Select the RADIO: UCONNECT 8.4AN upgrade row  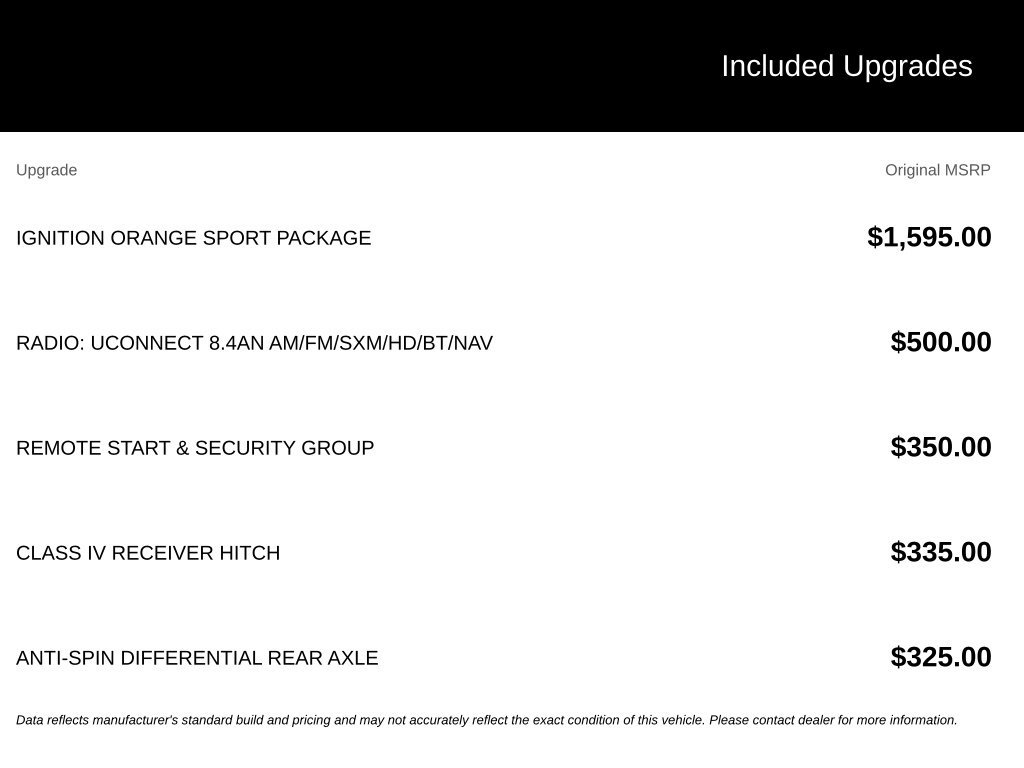pyautogui.click(x=504, y=342)
